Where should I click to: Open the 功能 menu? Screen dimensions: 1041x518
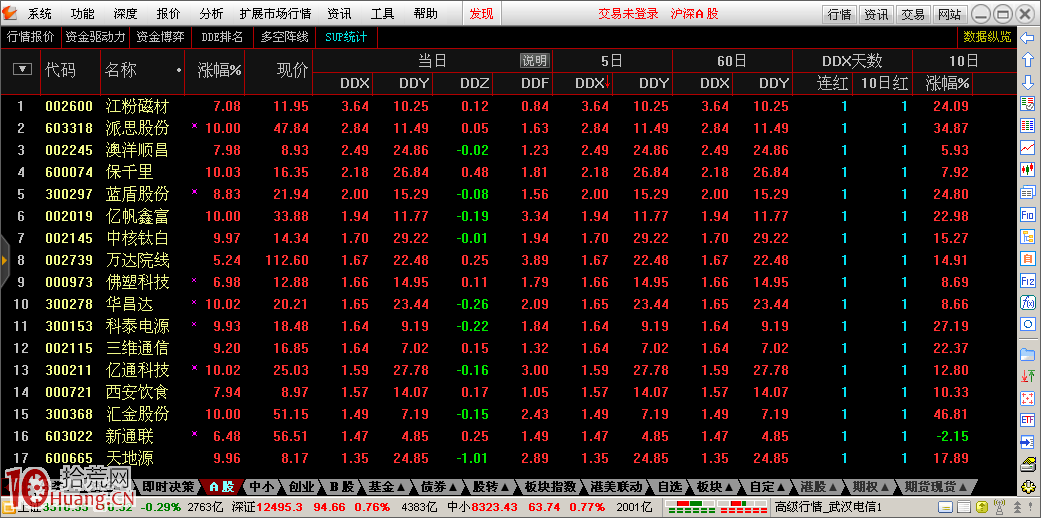pyautogui.click(x=82, y=13)
